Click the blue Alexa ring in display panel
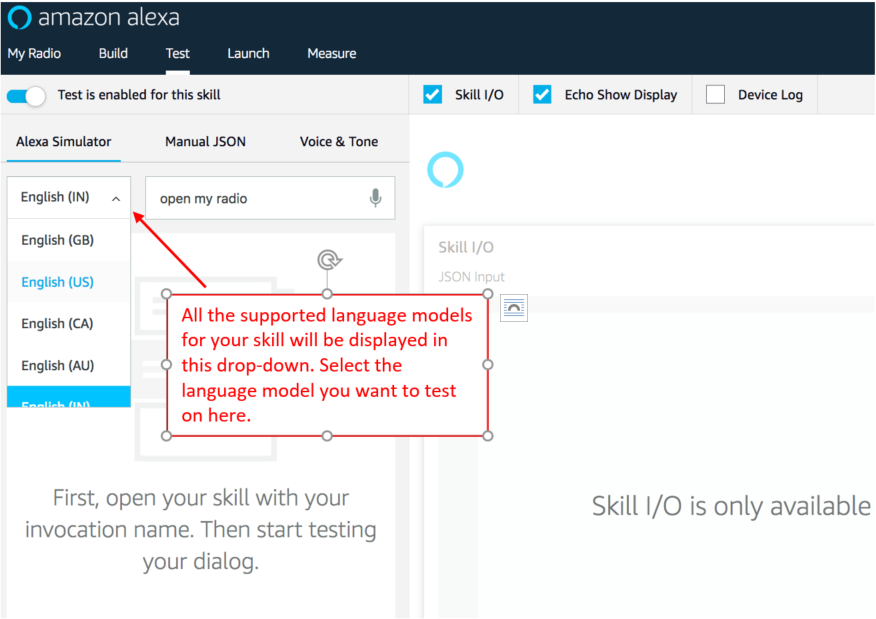Viewport: 876px width, 619px height. click(445, 170)
